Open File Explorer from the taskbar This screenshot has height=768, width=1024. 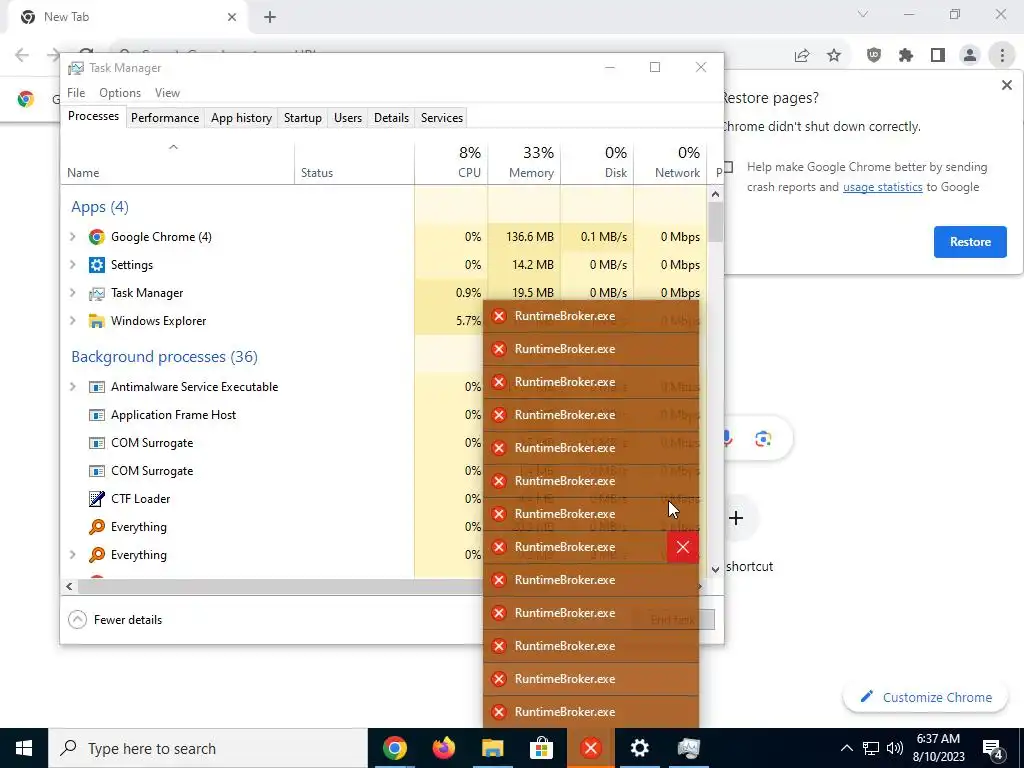click(492, 748)
